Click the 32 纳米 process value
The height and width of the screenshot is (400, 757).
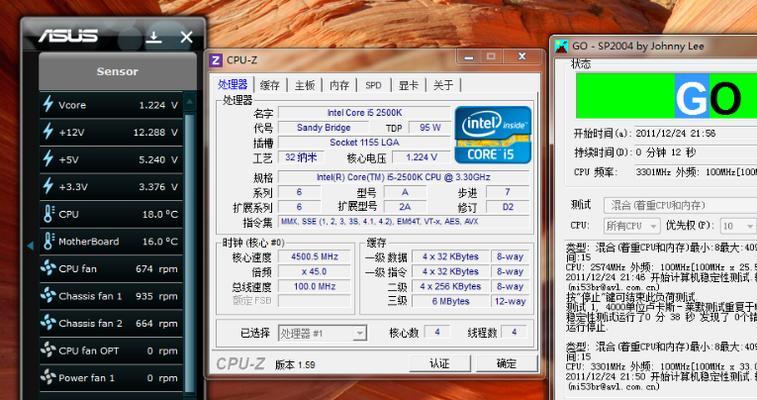pyautogui.click(x=301, y=157)
